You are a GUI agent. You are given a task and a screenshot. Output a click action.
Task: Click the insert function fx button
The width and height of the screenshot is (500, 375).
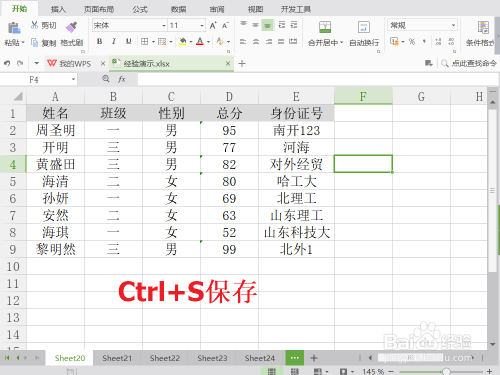tap(122, 79)
